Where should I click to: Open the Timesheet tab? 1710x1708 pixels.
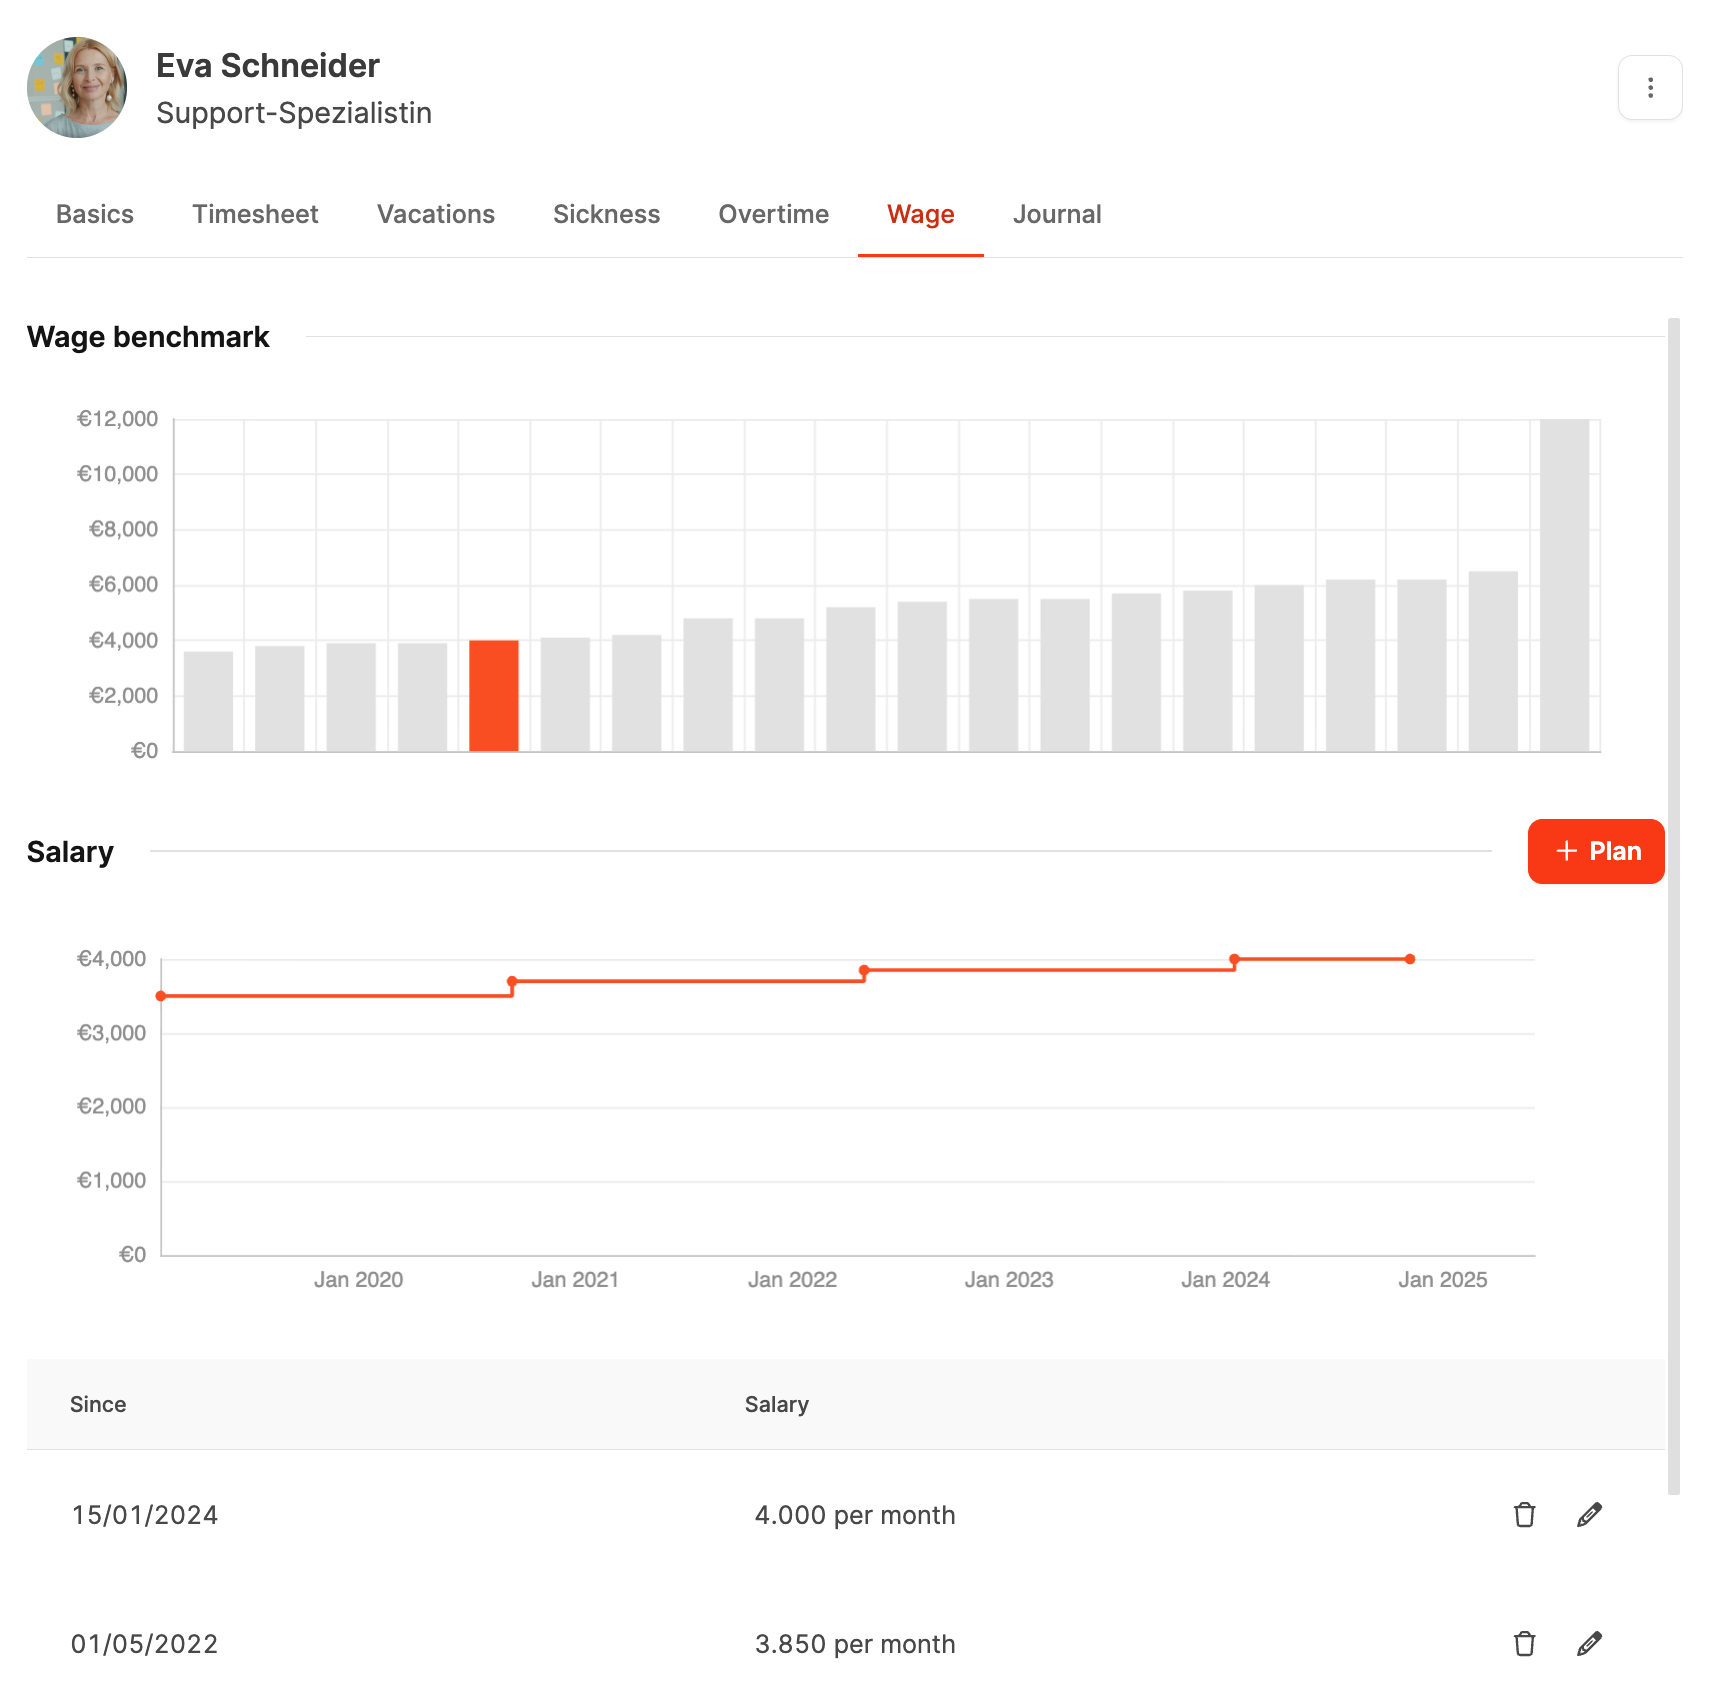pyautogui.click(x=255, y=214)
